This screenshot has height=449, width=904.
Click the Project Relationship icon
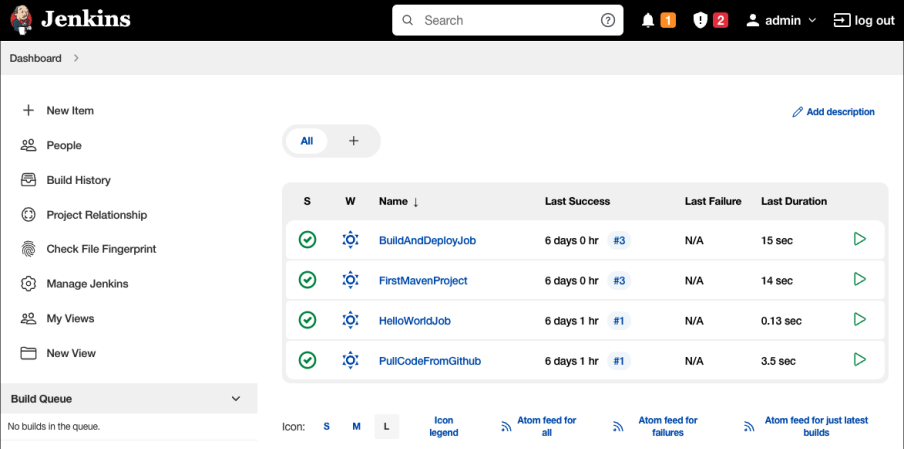[x=28, y=214]
